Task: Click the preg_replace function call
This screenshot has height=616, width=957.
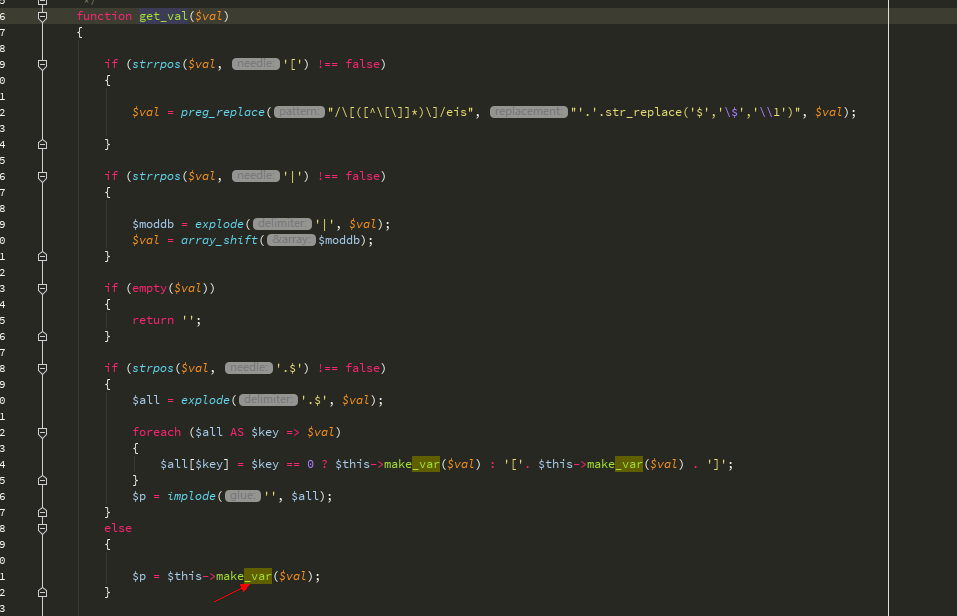Action: click(222, 112)
